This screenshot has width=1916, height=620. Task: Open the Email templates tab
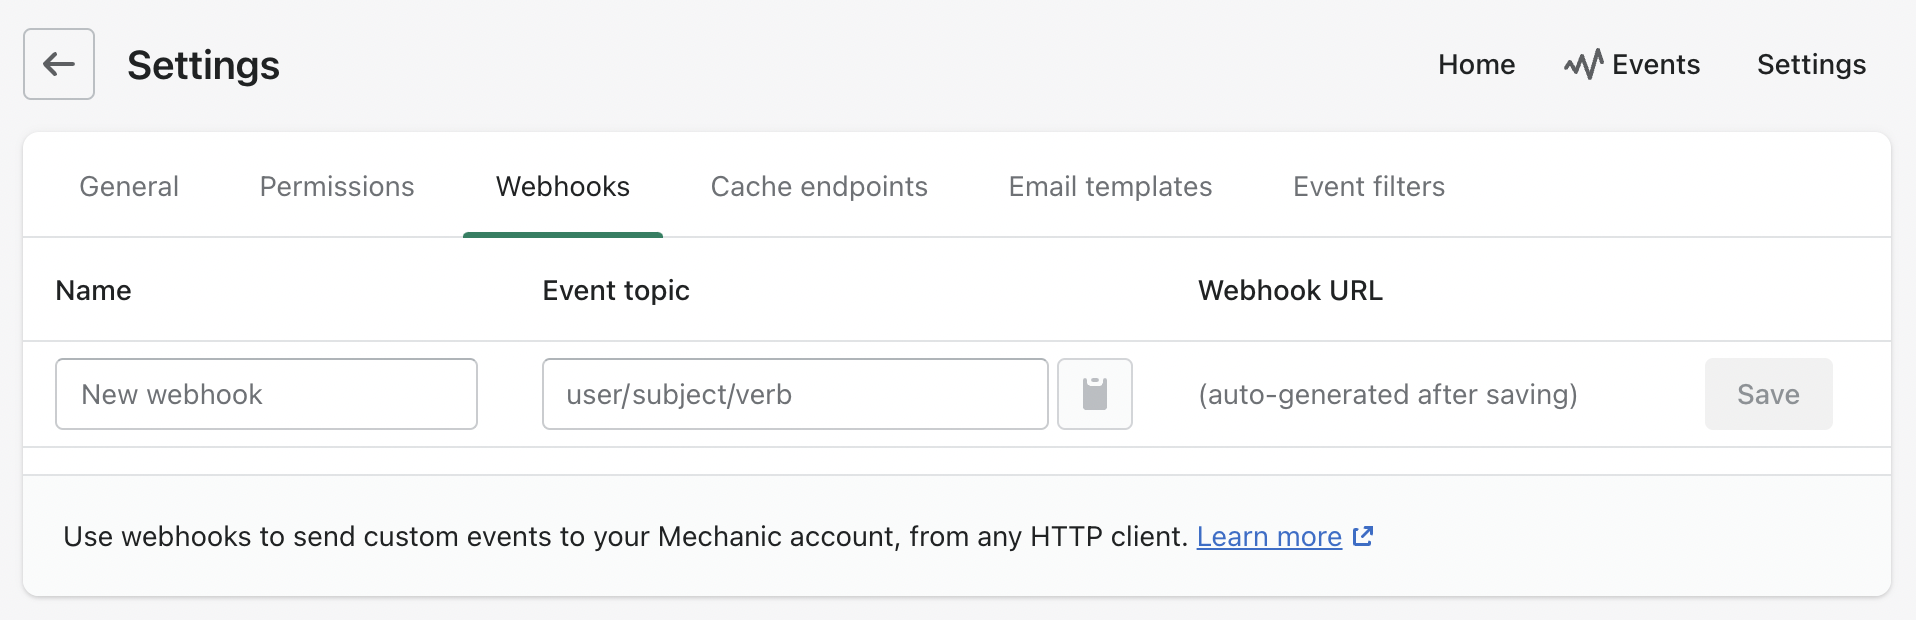click(x=1110, y=187)
